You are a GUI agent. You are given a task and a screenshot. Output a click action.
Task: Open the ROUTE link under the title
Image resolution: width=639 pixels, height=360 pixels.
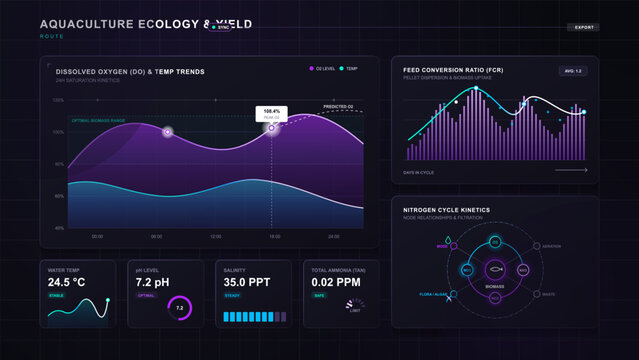[52, 36]
